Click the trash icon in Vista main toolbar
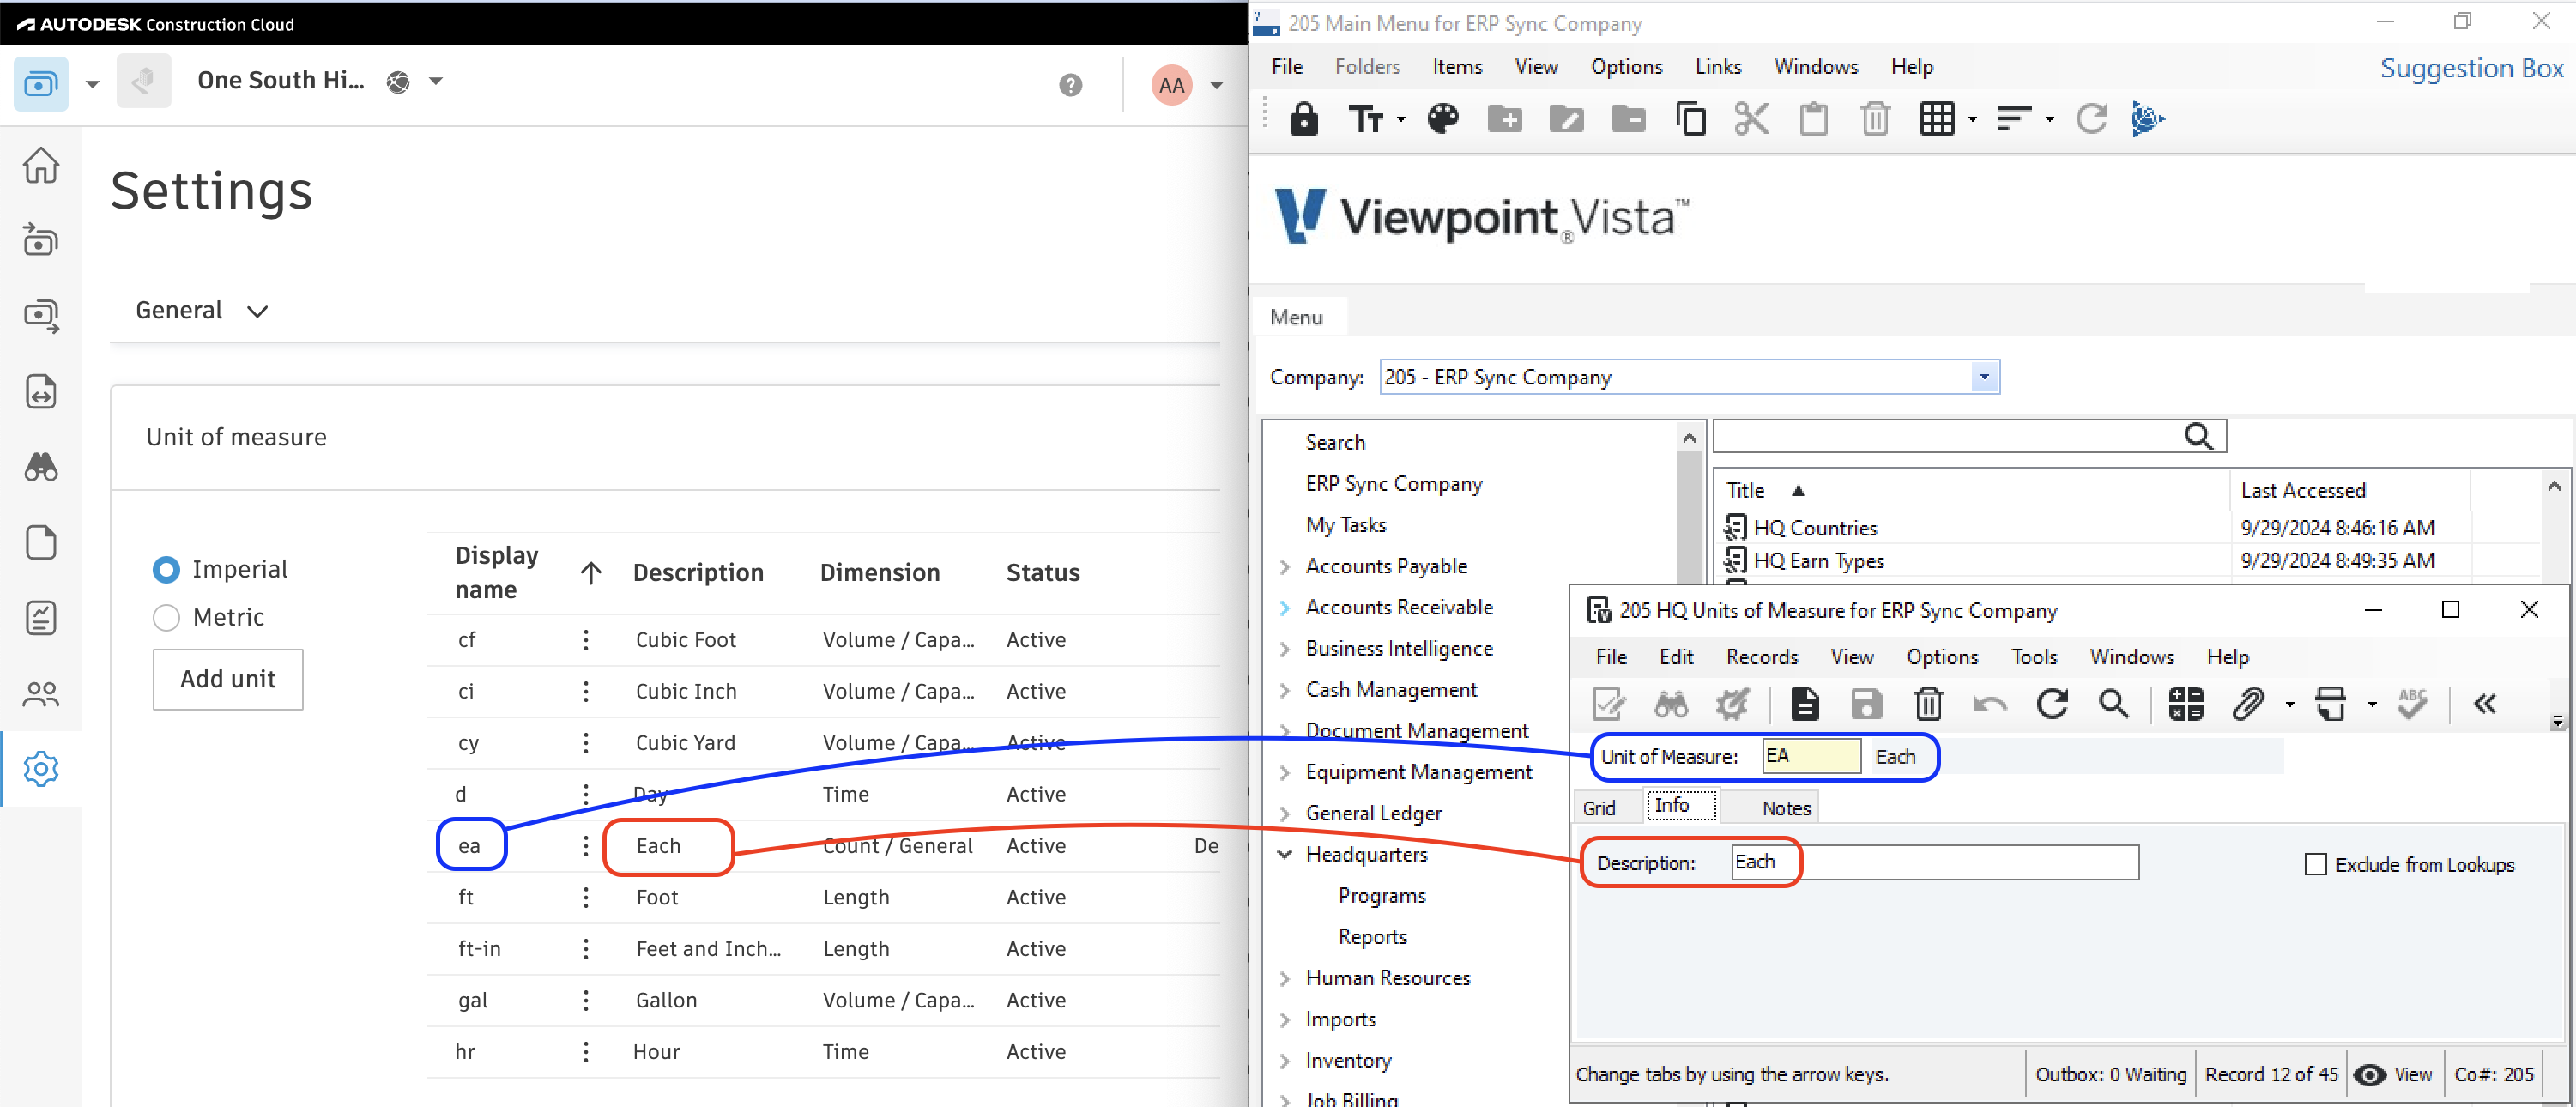The image size is (2576, 1107). [x=1875, y=119]
